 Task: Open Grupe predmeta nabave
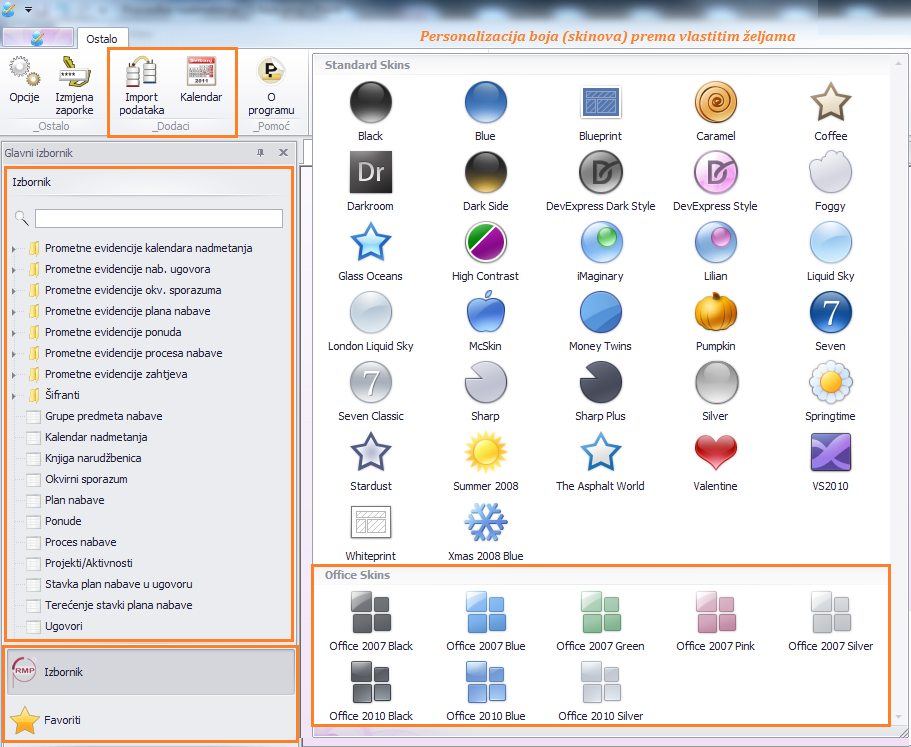(103, 416)
